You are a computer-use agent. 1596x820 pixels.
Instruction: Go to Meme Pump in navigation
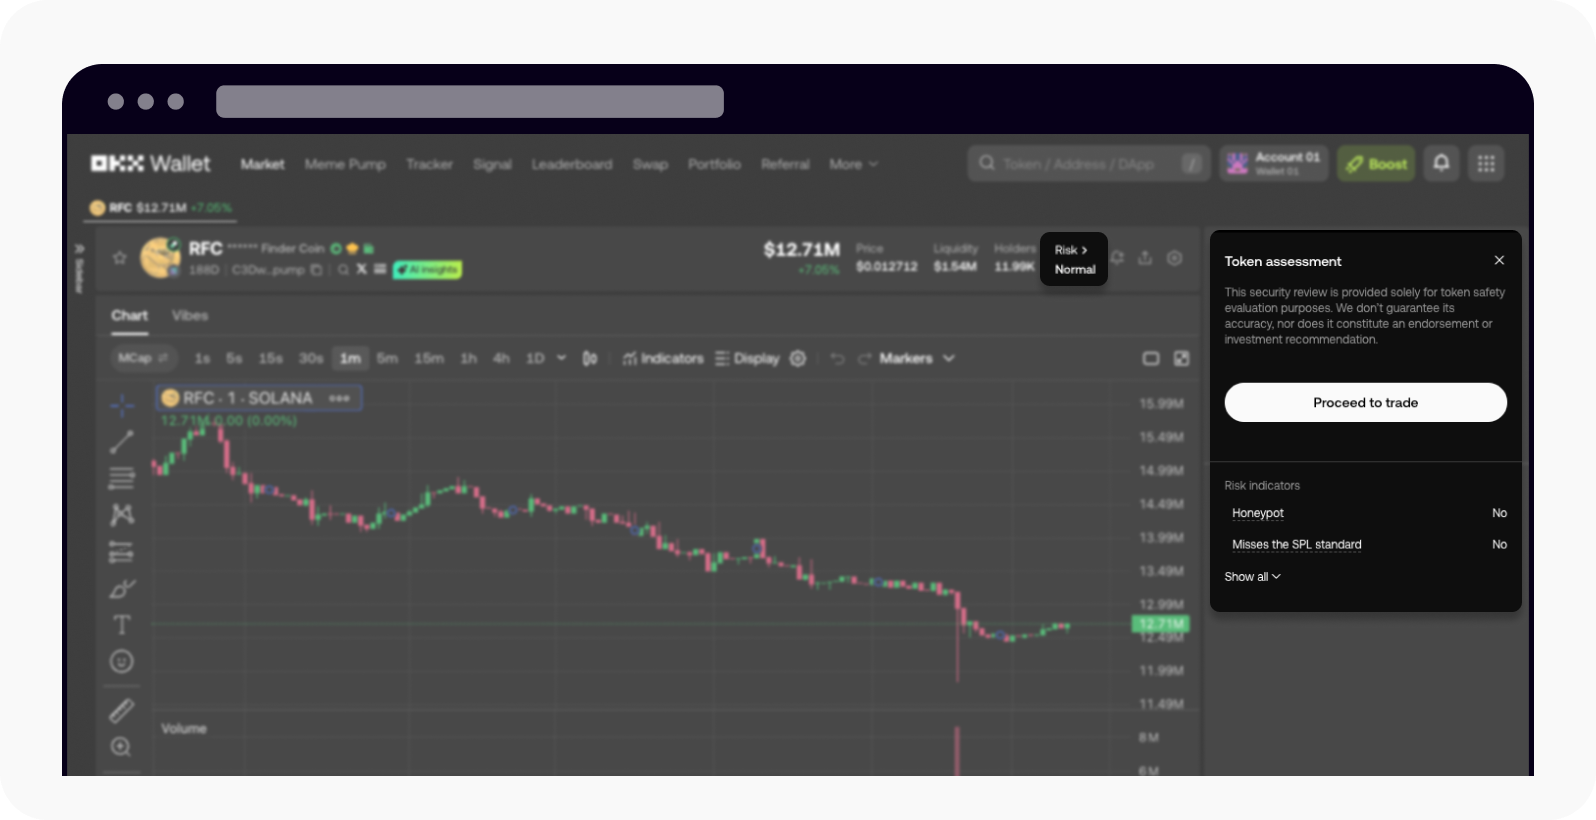click(345, 164)
